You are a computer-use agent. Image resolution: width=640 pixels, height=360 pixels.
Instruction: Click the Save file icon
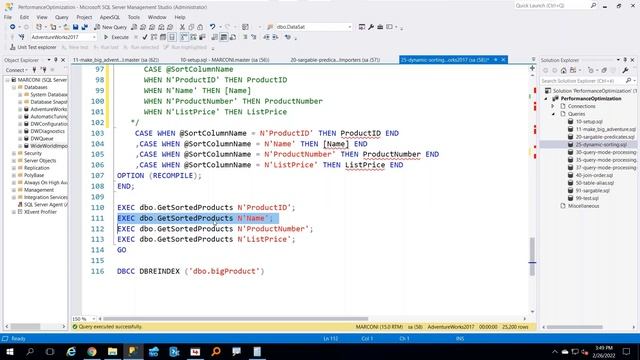click(76, 27)
